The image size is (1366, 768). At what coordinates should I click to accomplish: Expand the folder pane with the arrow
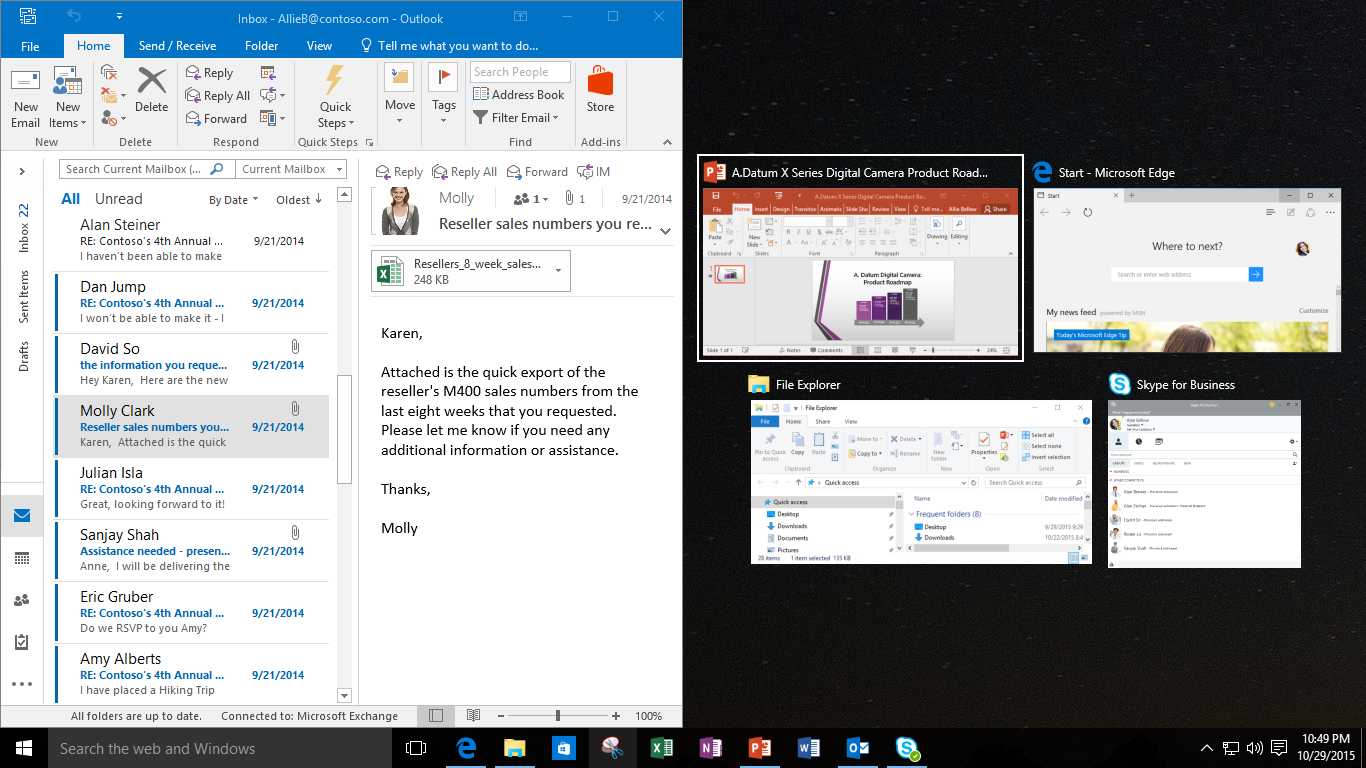pos(22,172)
